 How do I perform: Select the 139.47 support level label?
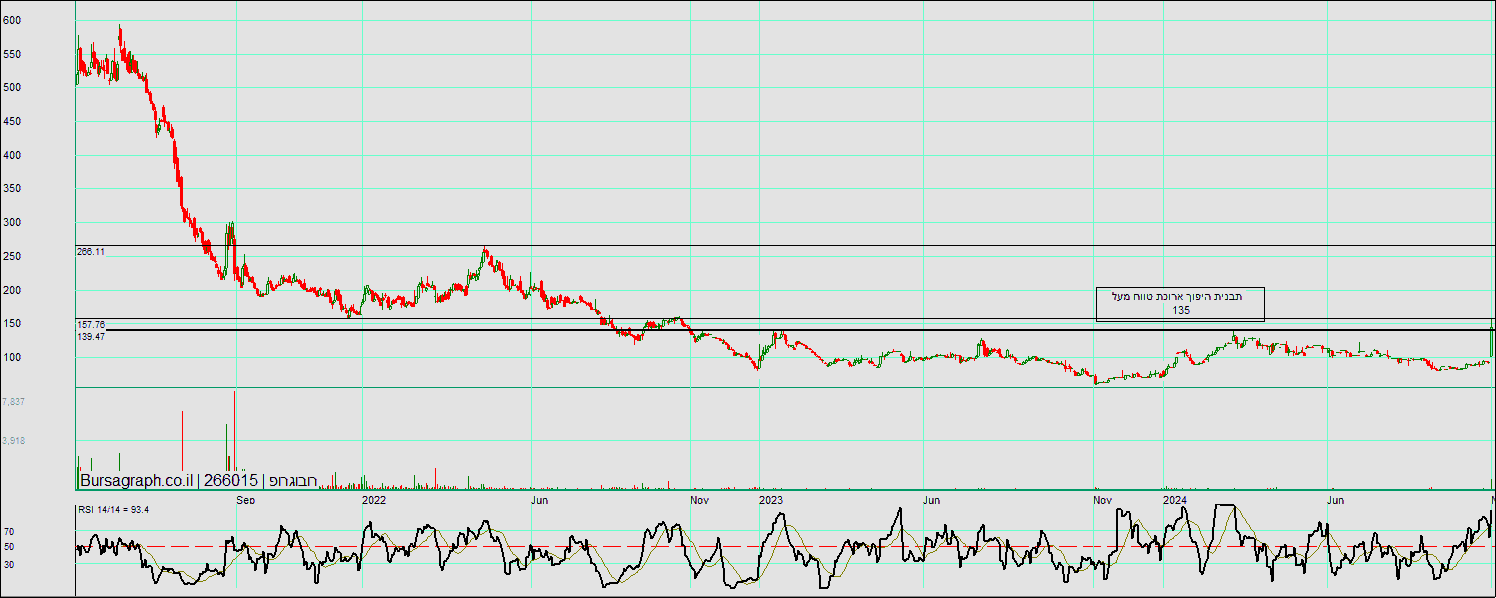tap(91, 337)
